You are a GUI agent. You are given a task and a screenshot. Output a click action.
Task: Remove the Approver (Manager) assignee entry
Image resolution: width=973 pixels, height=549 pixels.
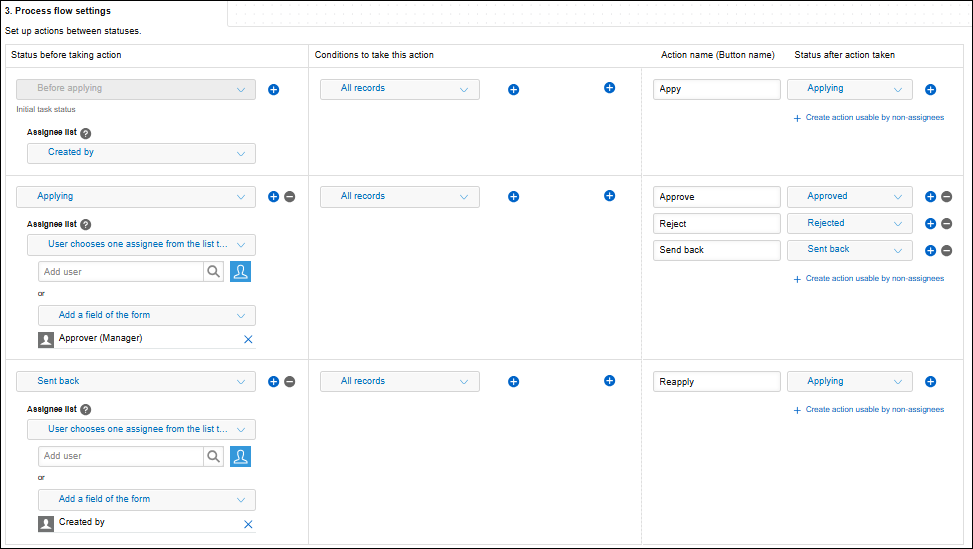[248, 340]
